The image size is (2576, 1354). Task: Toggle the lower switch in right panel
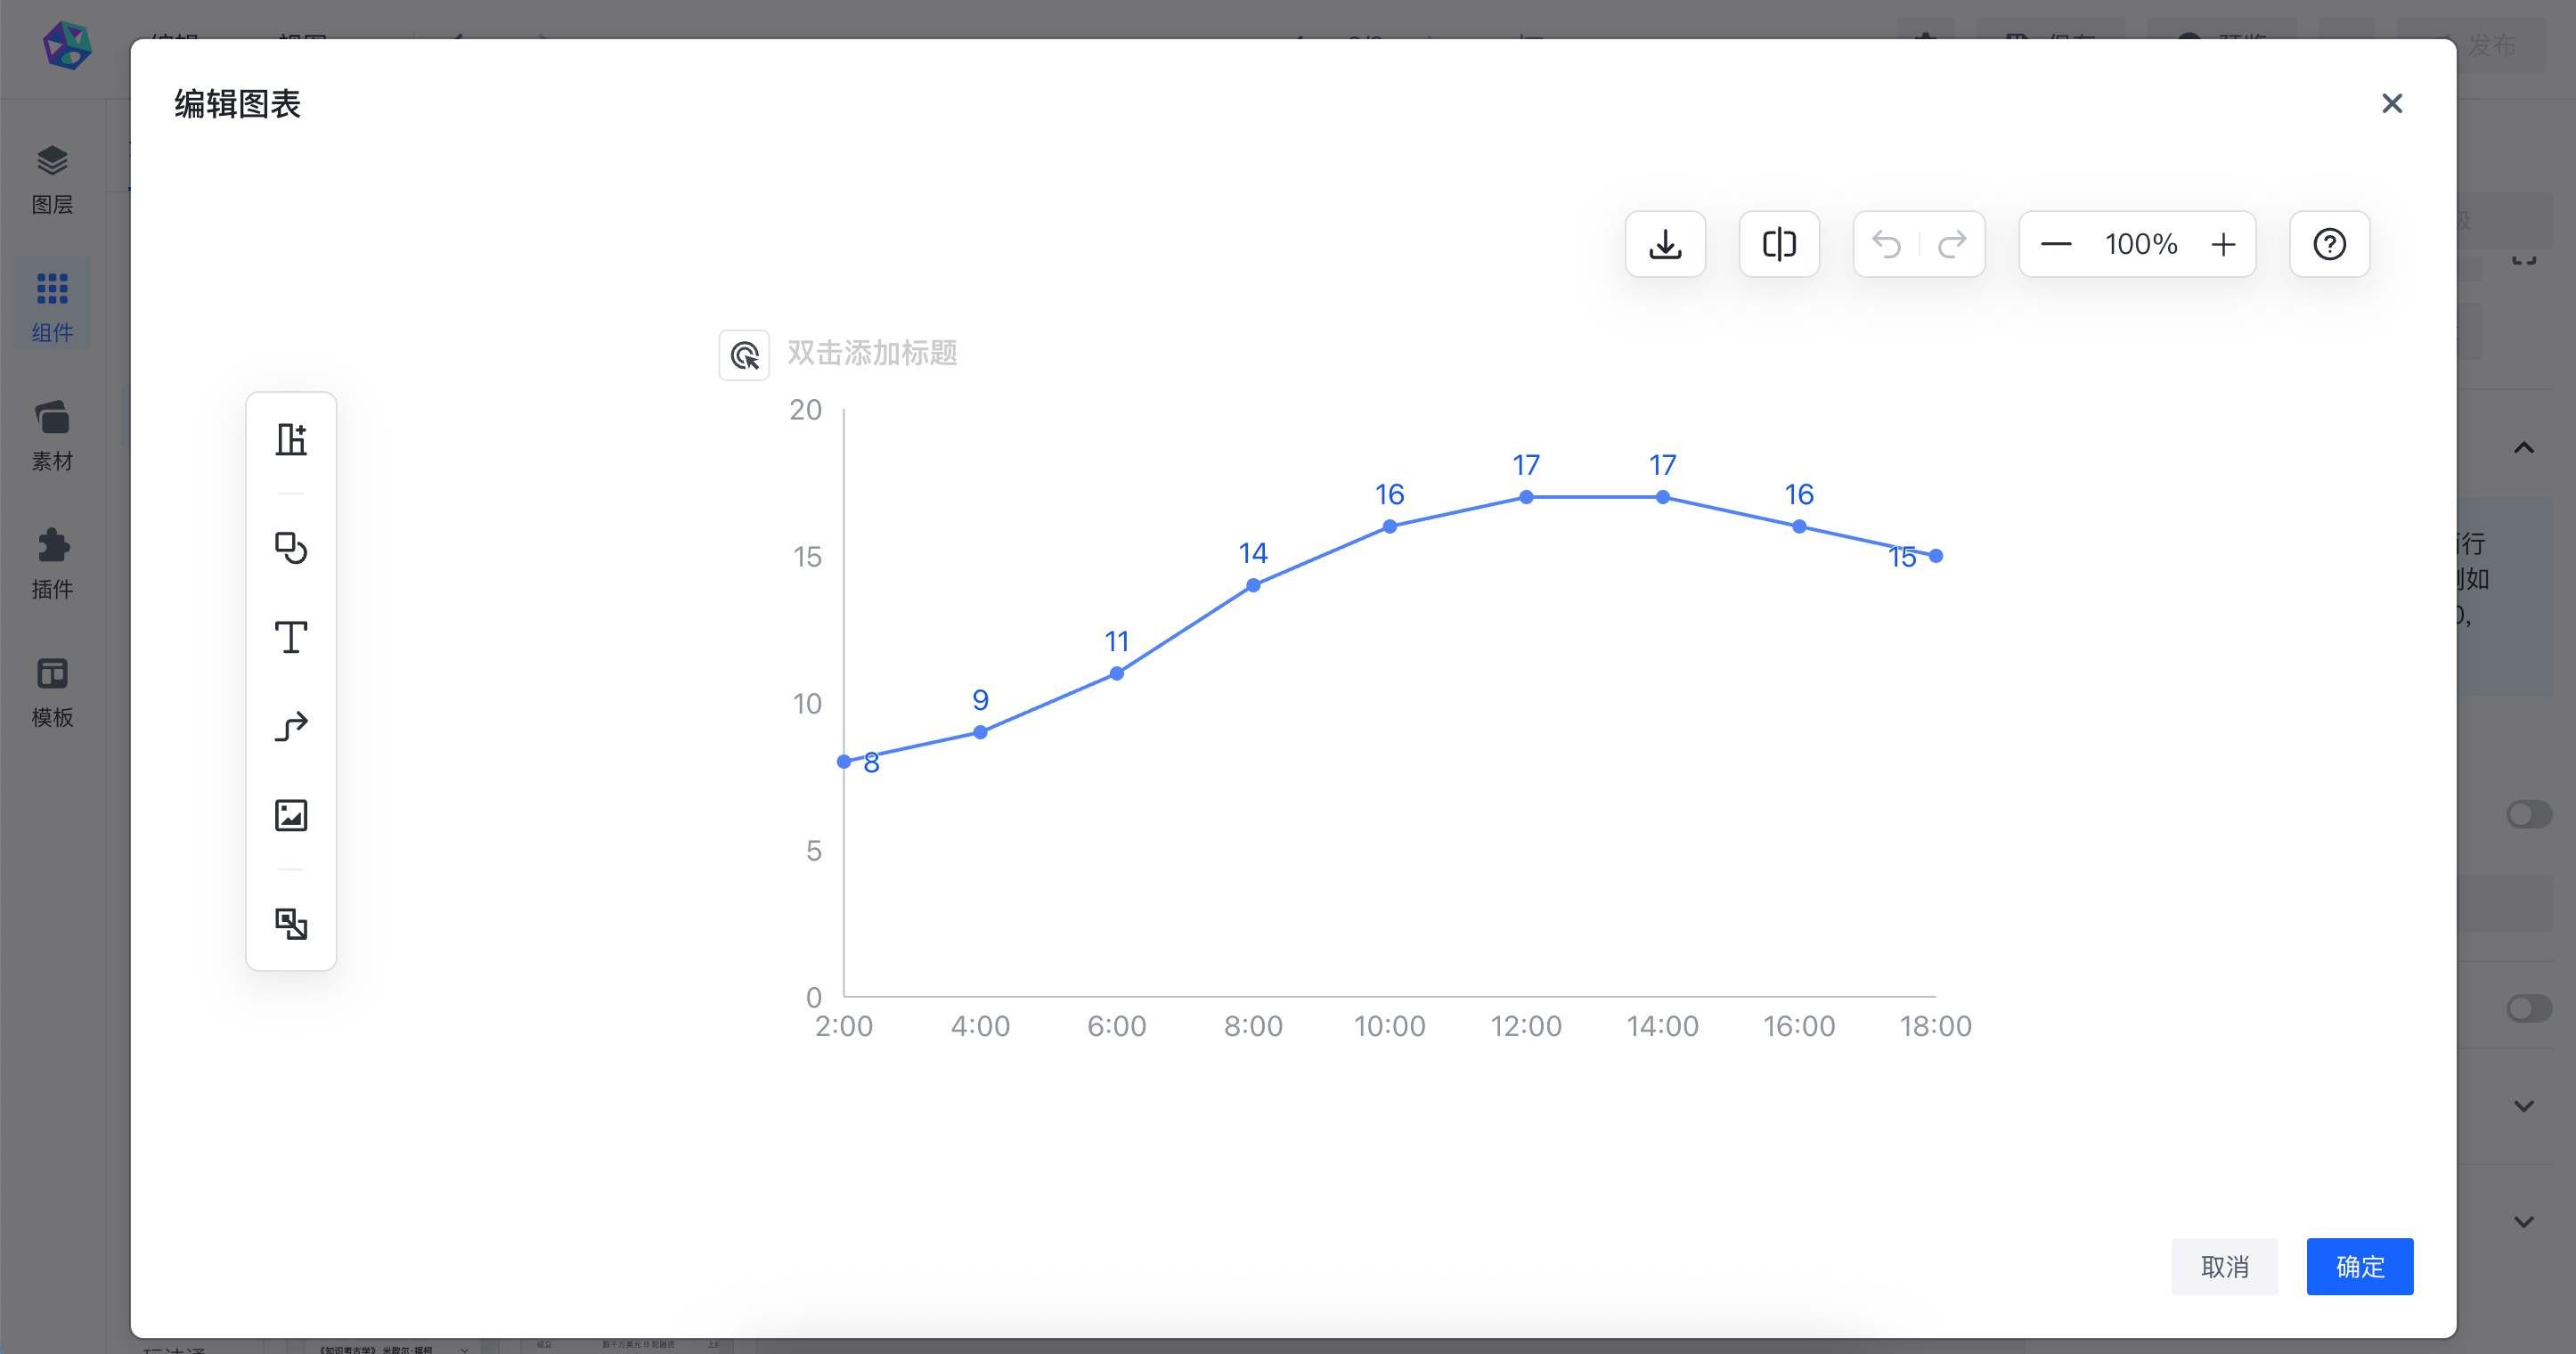point(2528,1008)
